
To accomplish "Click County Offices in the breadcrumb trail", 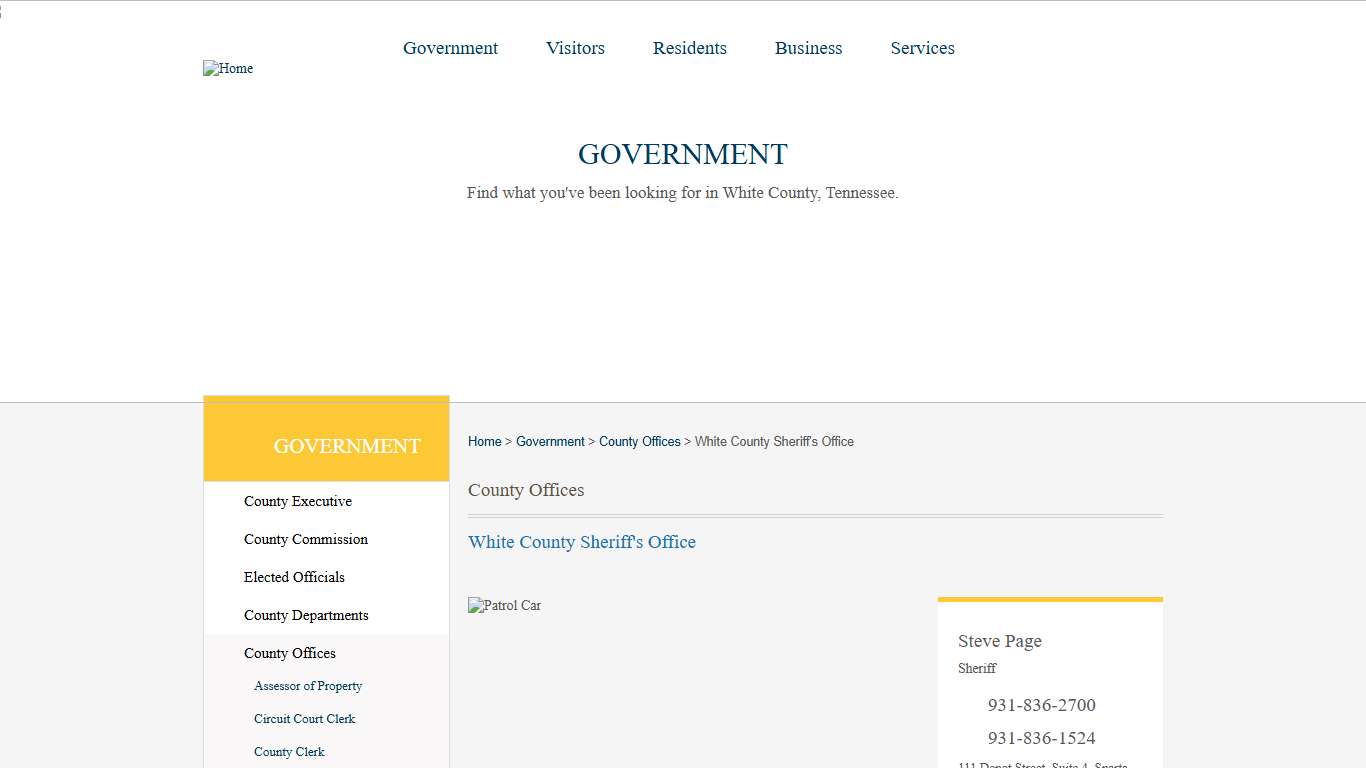I will point(640,441).
